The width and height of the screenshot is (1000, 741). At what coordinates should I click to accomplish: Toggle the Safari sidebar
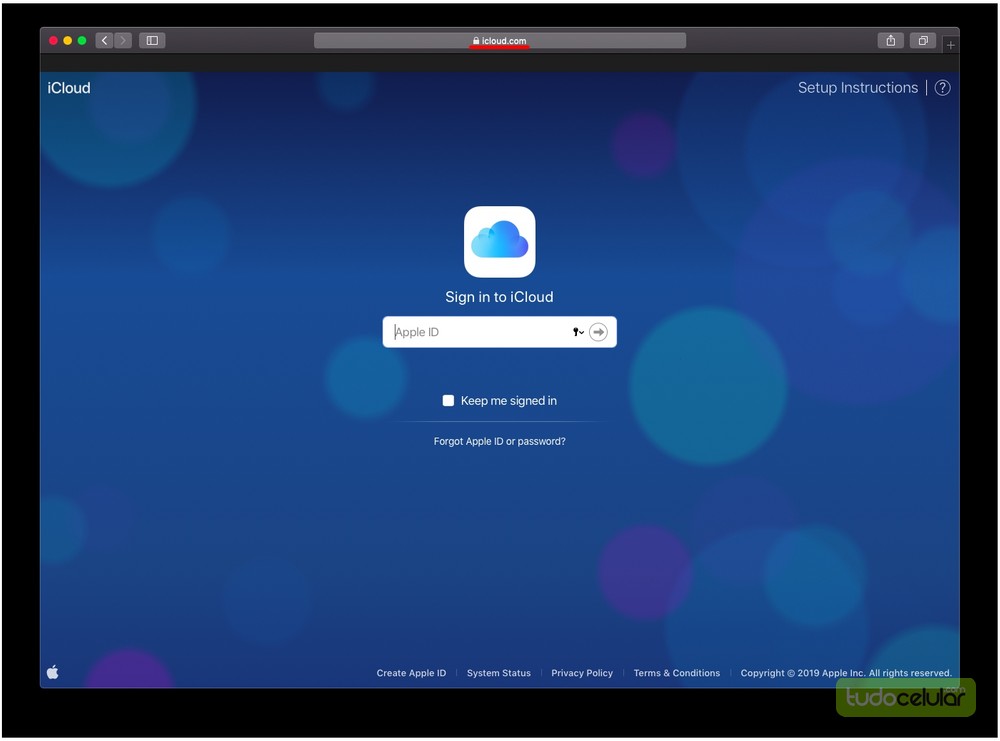click(x=152, y=41)
